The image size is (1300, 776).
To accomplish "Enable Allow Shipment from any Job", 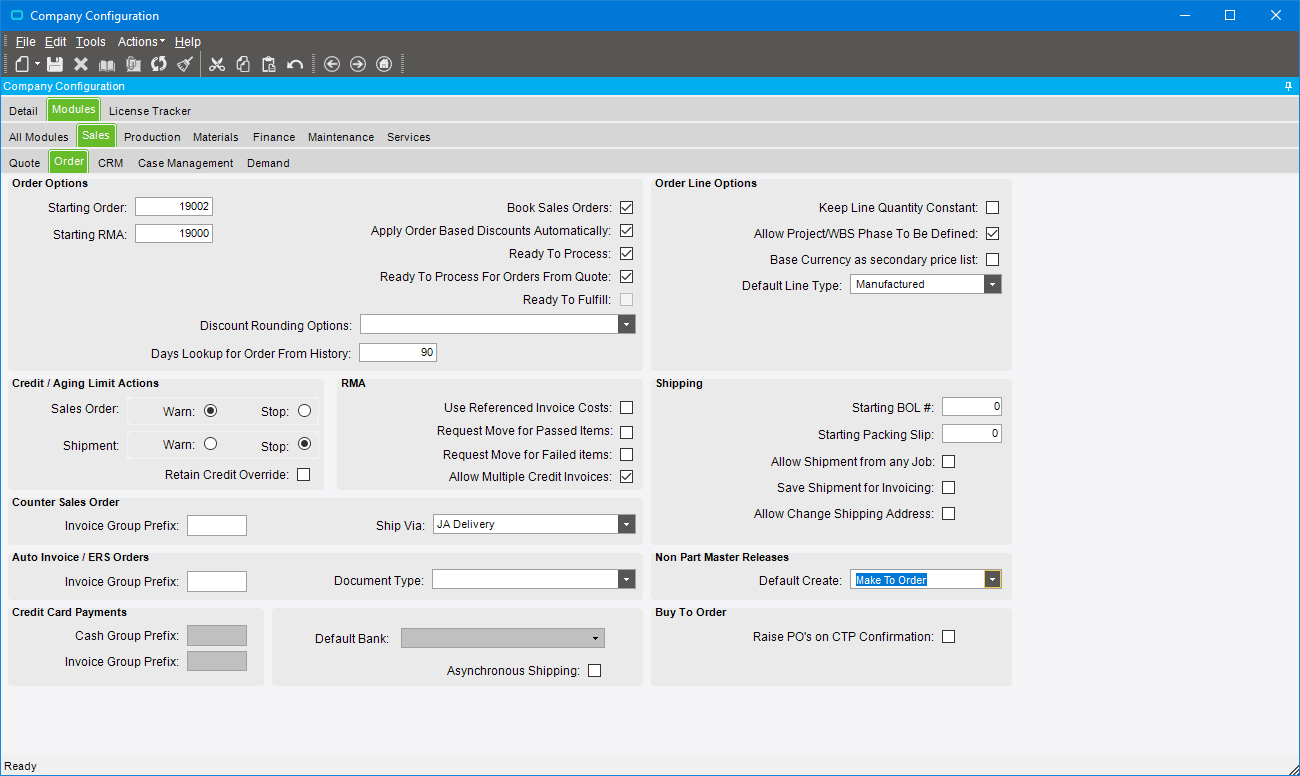I will pos(949,462).
